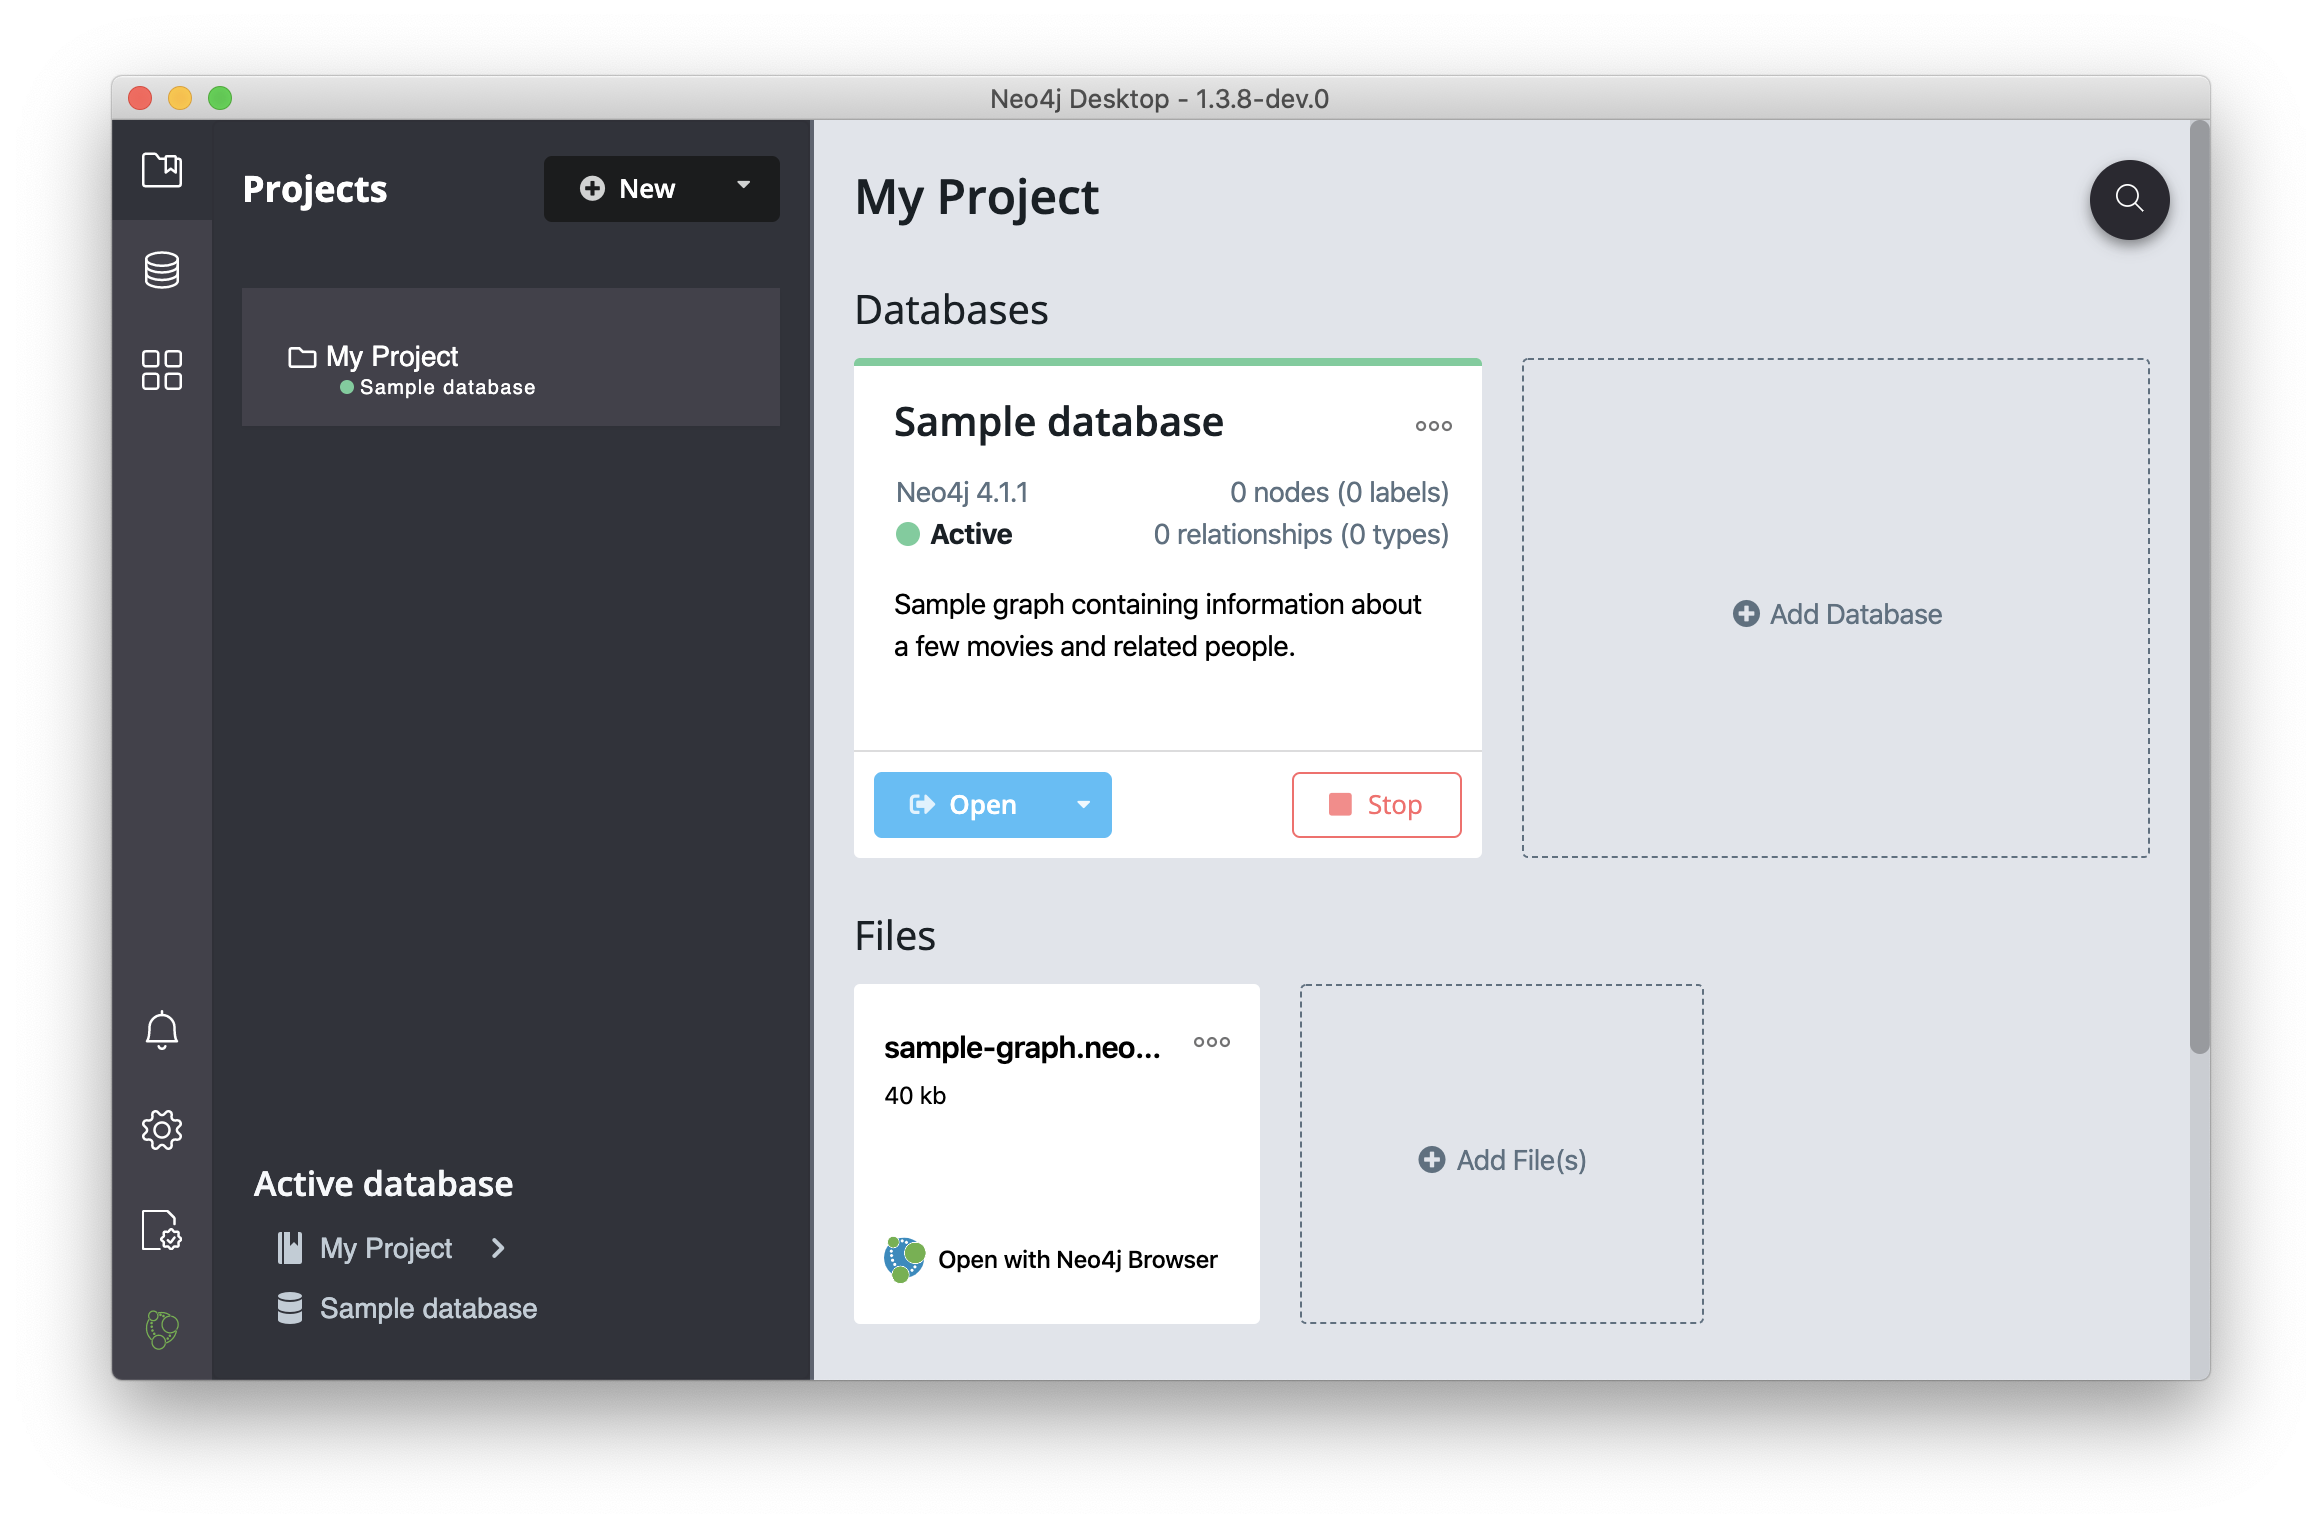Viewport: 2322px width, 1528px height.
Task: Open Sample database three-dot menu
Action: tap(1433, 426)
